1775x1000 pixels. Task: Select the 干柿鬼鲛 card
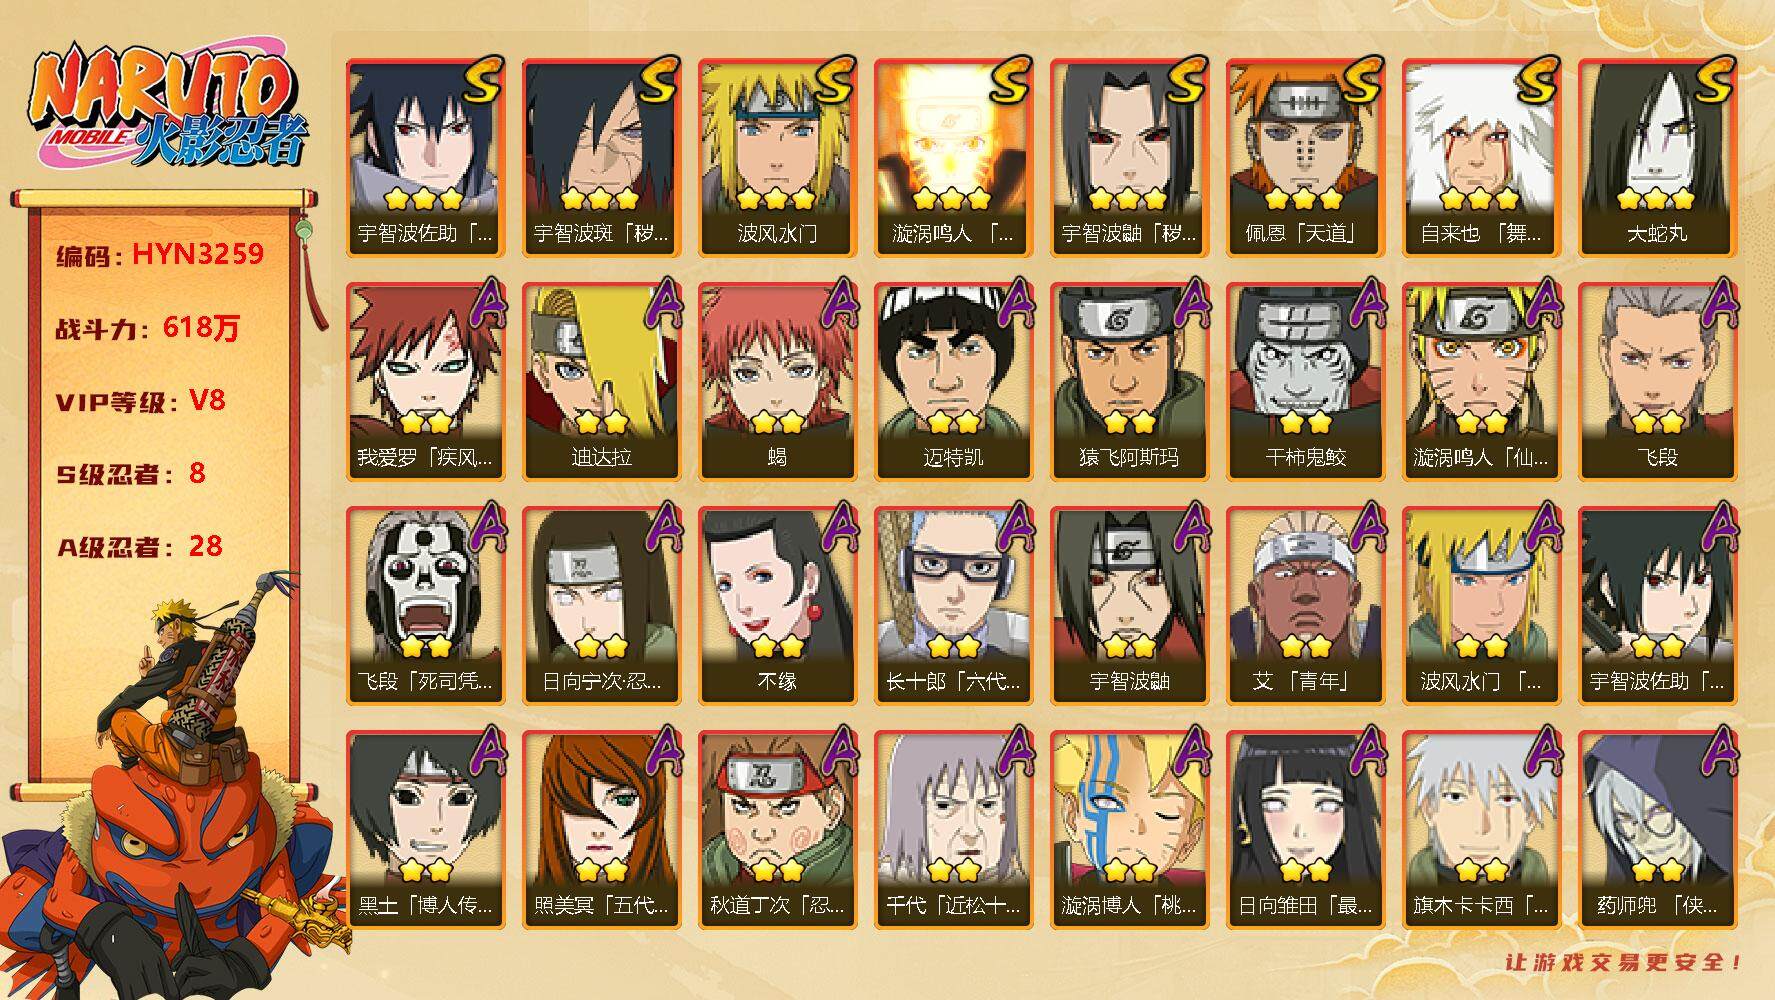pos(1304,381)
